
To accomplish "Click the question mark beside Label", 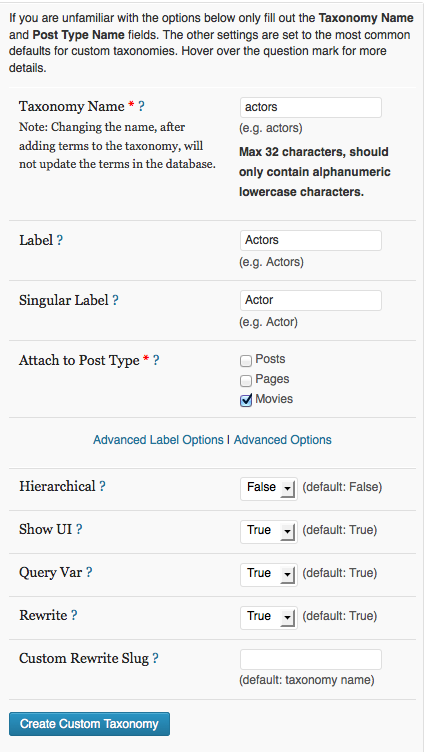I will coord(59,240).
